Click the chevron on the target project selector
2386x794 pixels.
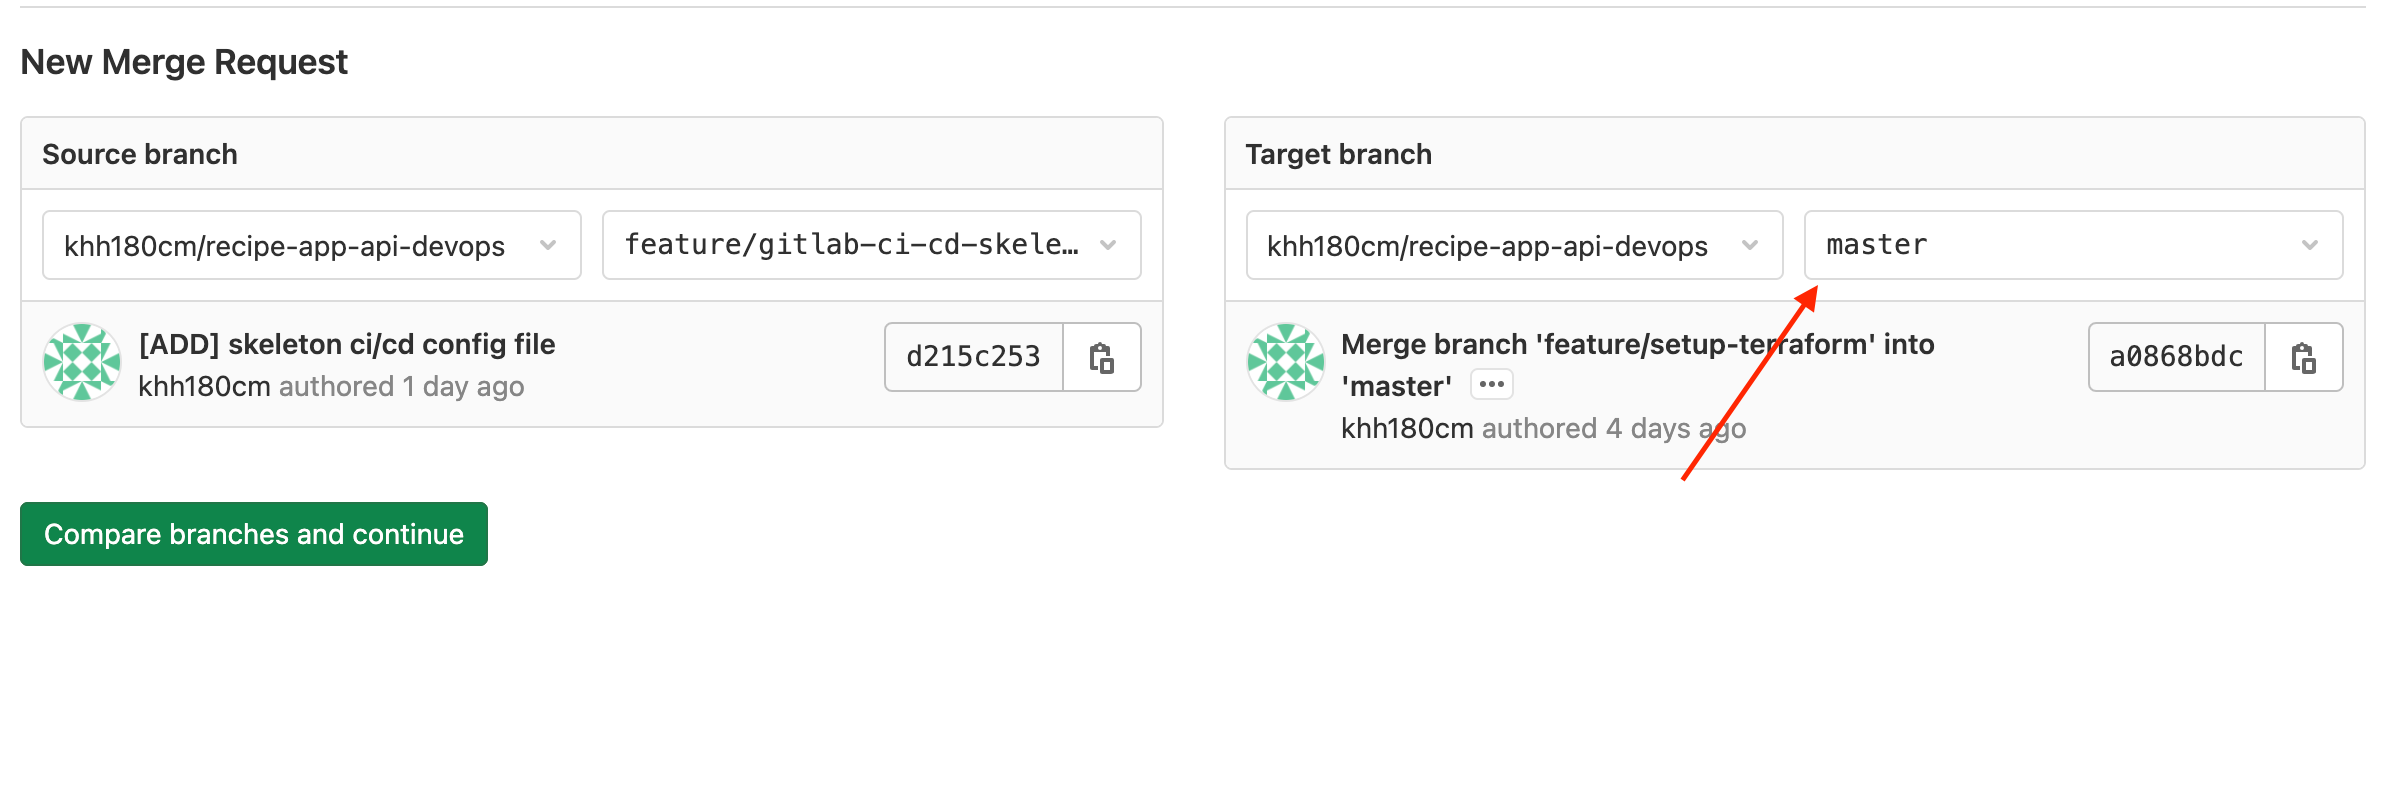pos(1750,245)
